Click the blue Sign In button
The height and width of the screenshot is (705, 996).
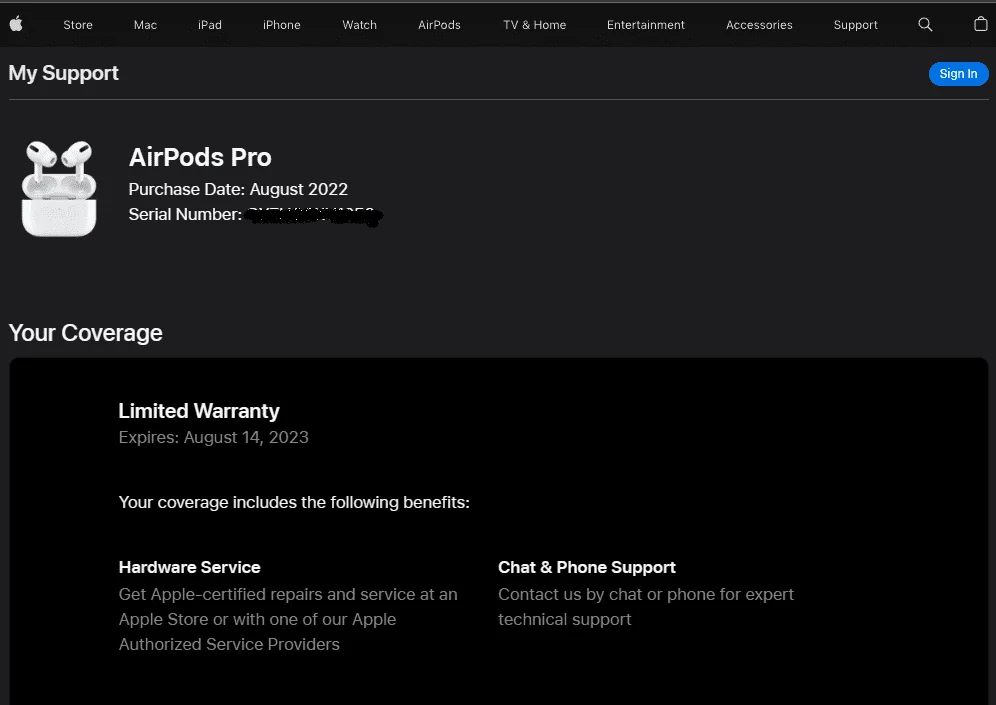pyautogui.click(x=958, y=74)
